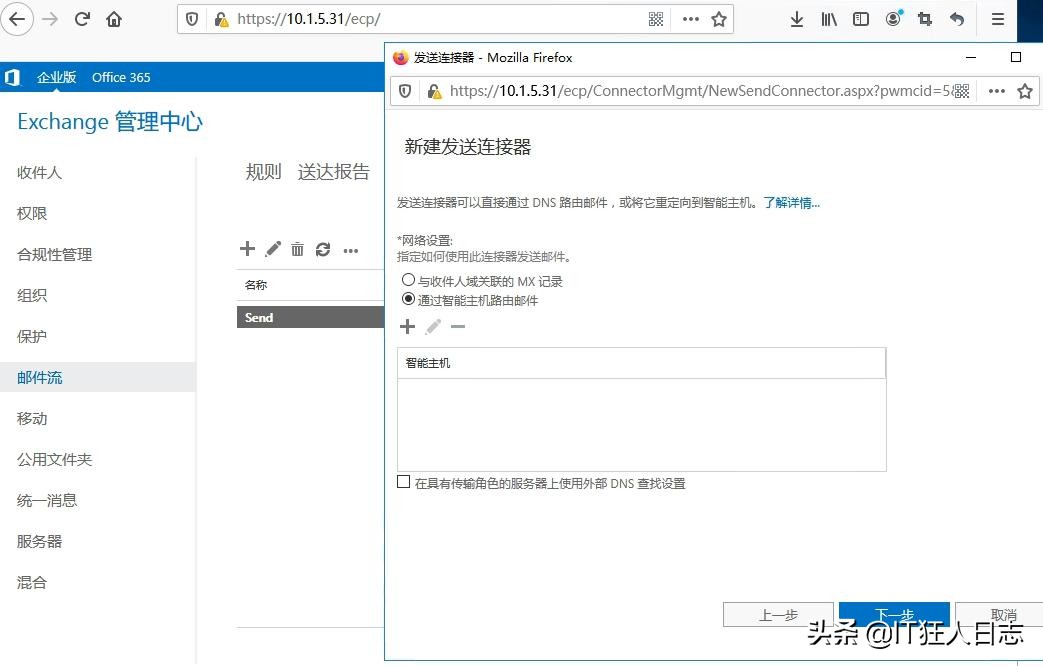
Task: Open Firefox hamburger application menu
Action: 997,18
